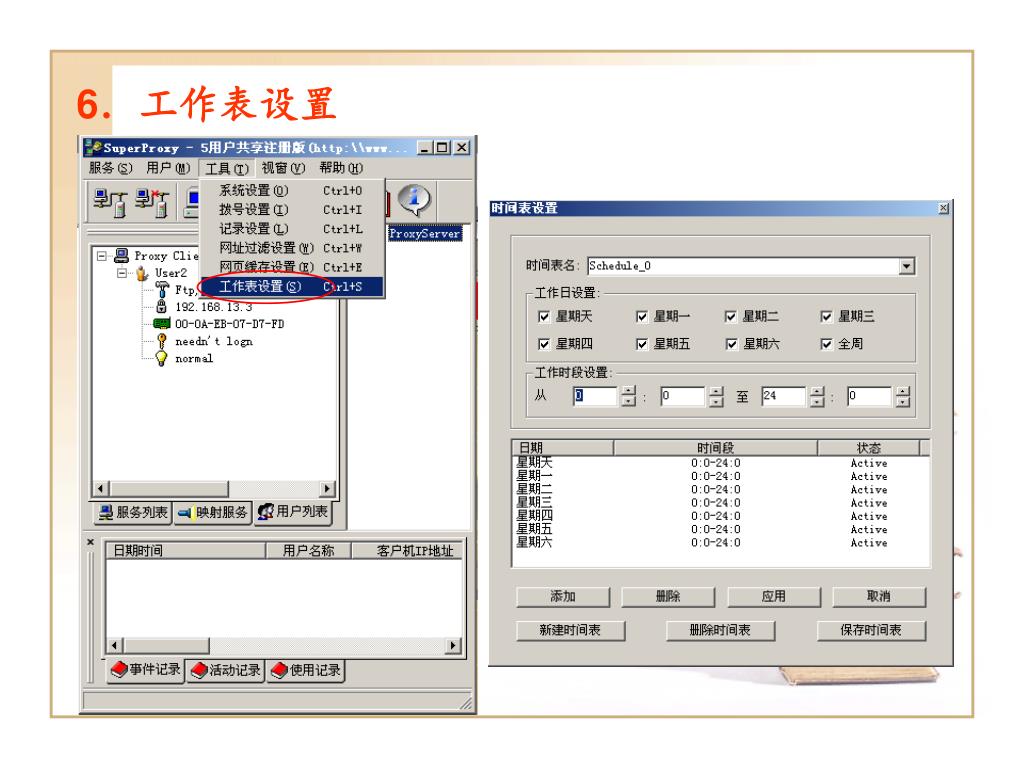The height and width of the screenshot is (768, 1024).
Task: Choose 系统设置(O) from Tools menu
Action: tap(292, 190)
